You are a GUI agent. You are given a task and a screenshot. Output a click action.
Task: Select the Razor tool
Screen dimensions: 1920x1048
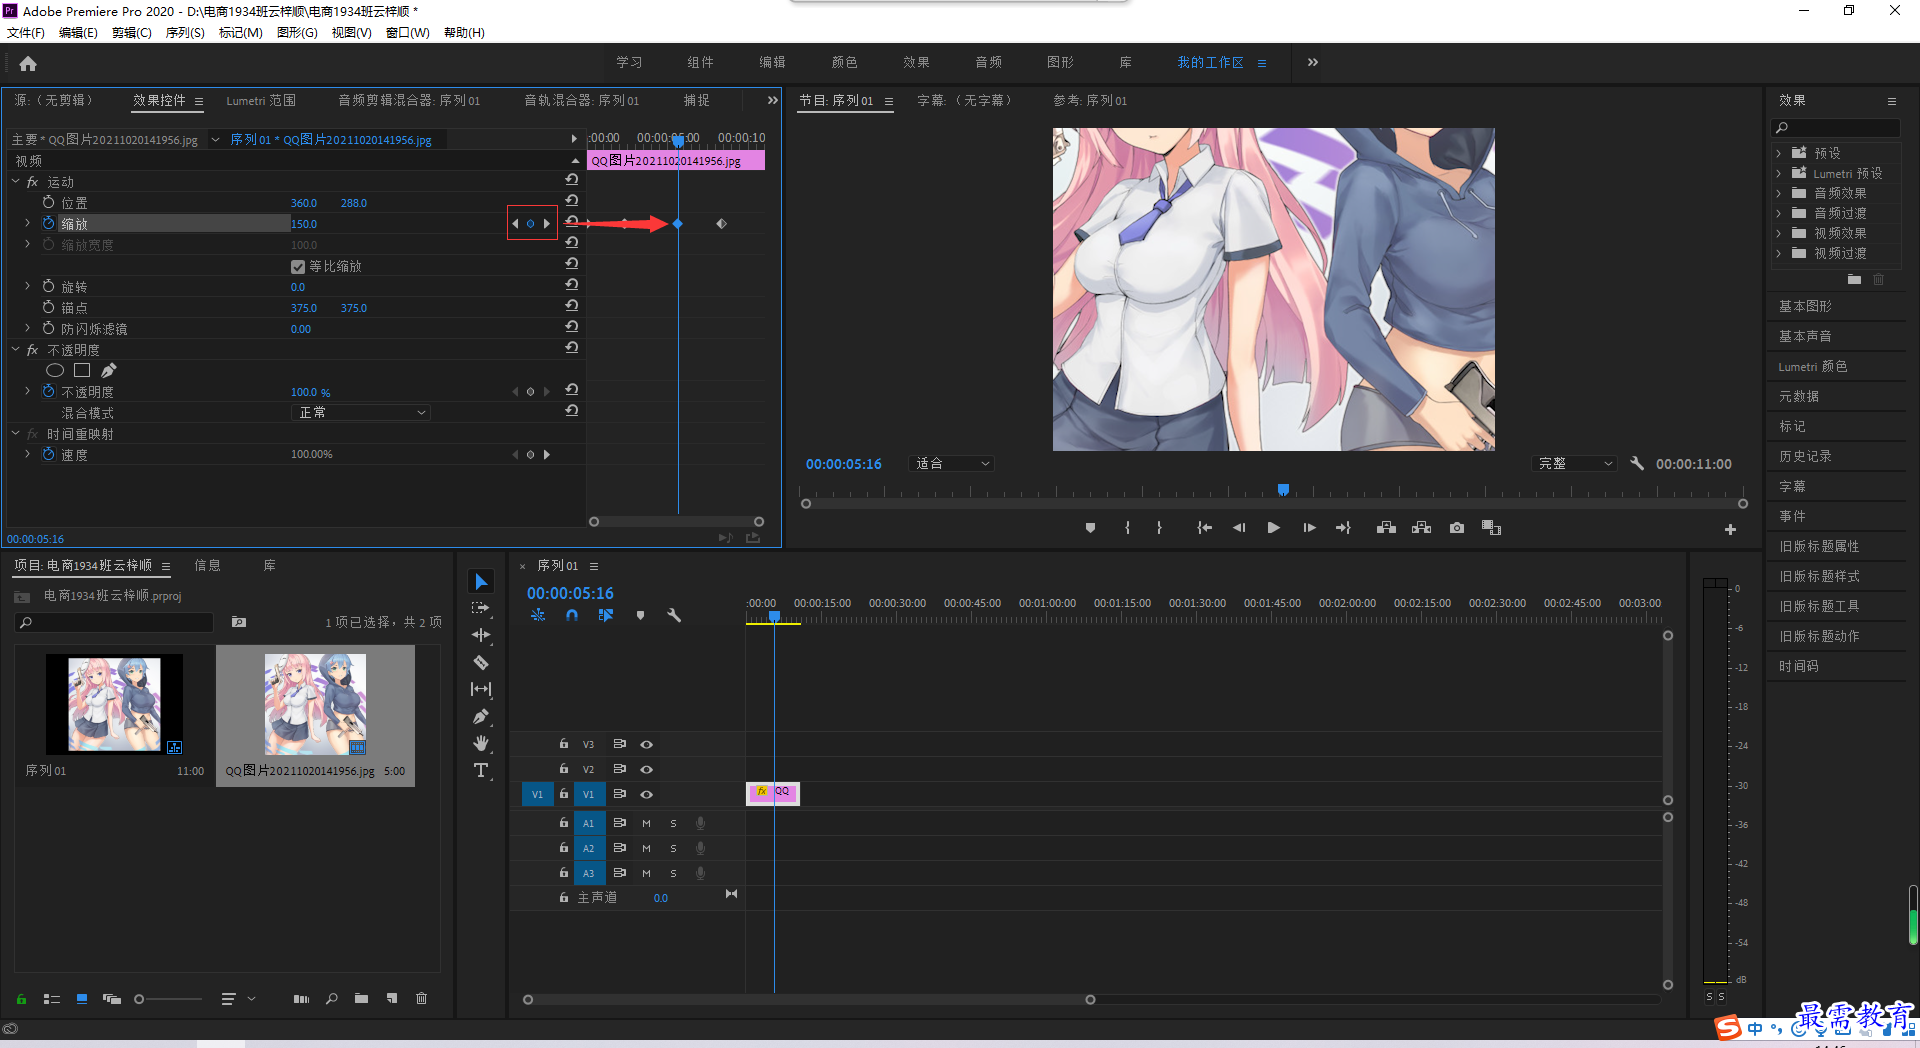tap(481, 662)
